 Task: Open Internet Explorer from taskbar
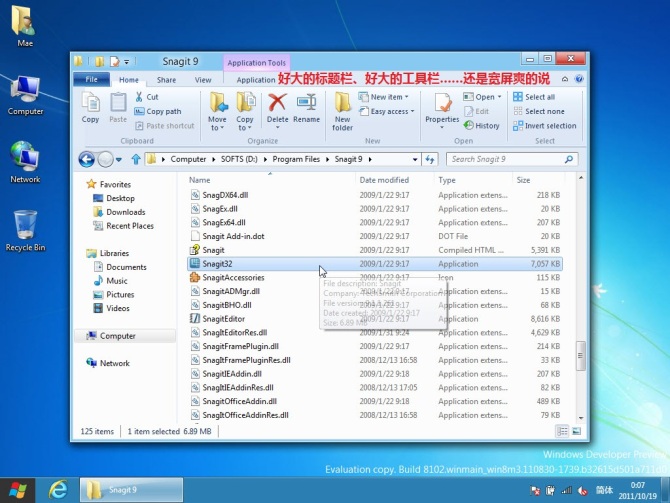pos(58,489)
